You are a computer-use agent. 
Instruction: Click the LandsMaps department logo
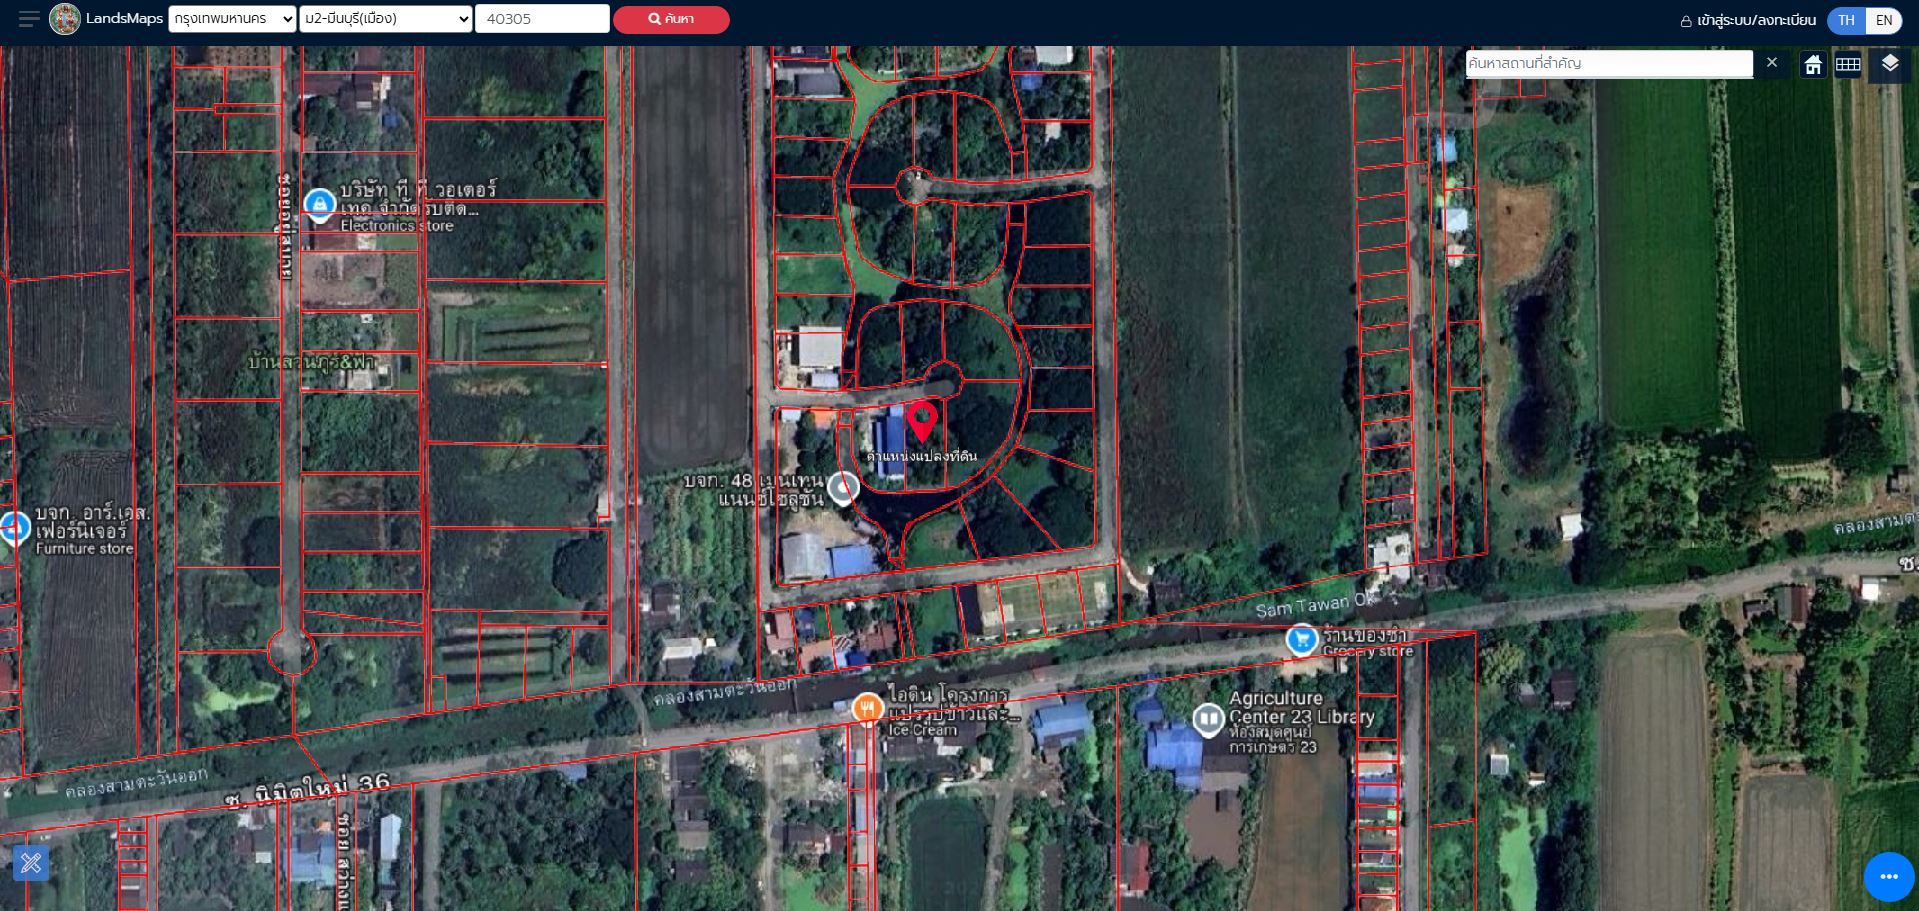click(65, 19)
